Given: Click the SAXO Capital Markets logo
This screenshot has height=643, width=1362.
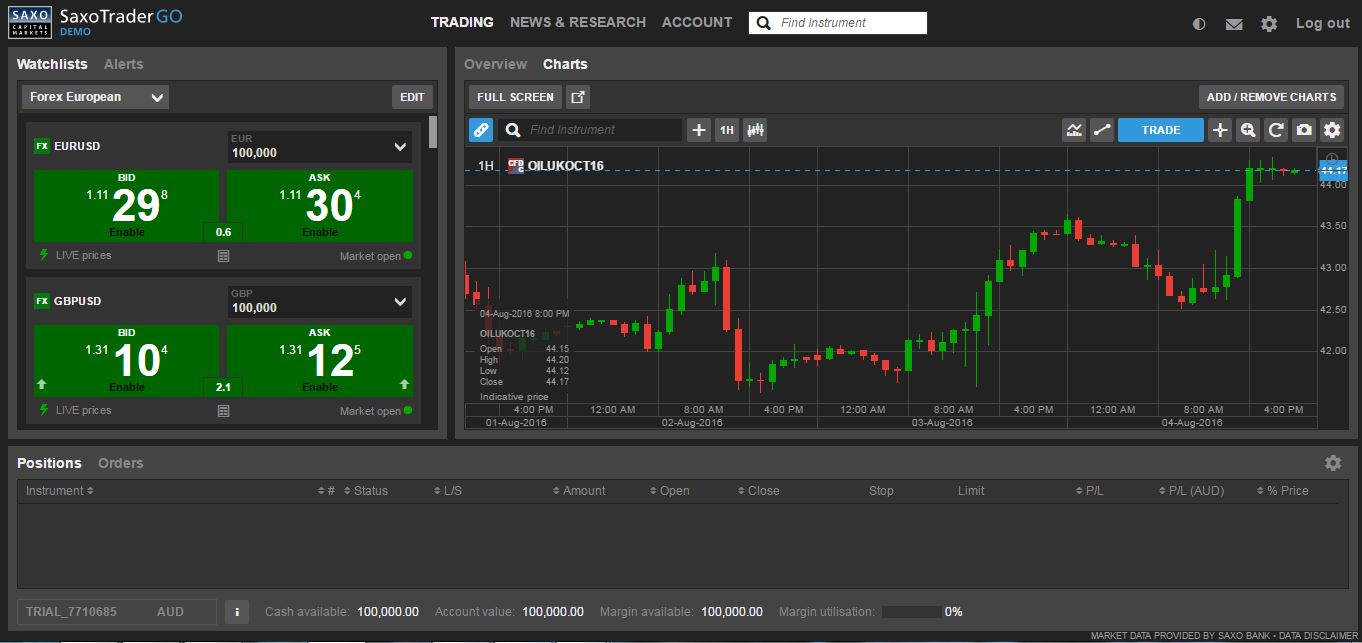Looking at the screenshot, I should pyautogui.click(x=29, y=23).
